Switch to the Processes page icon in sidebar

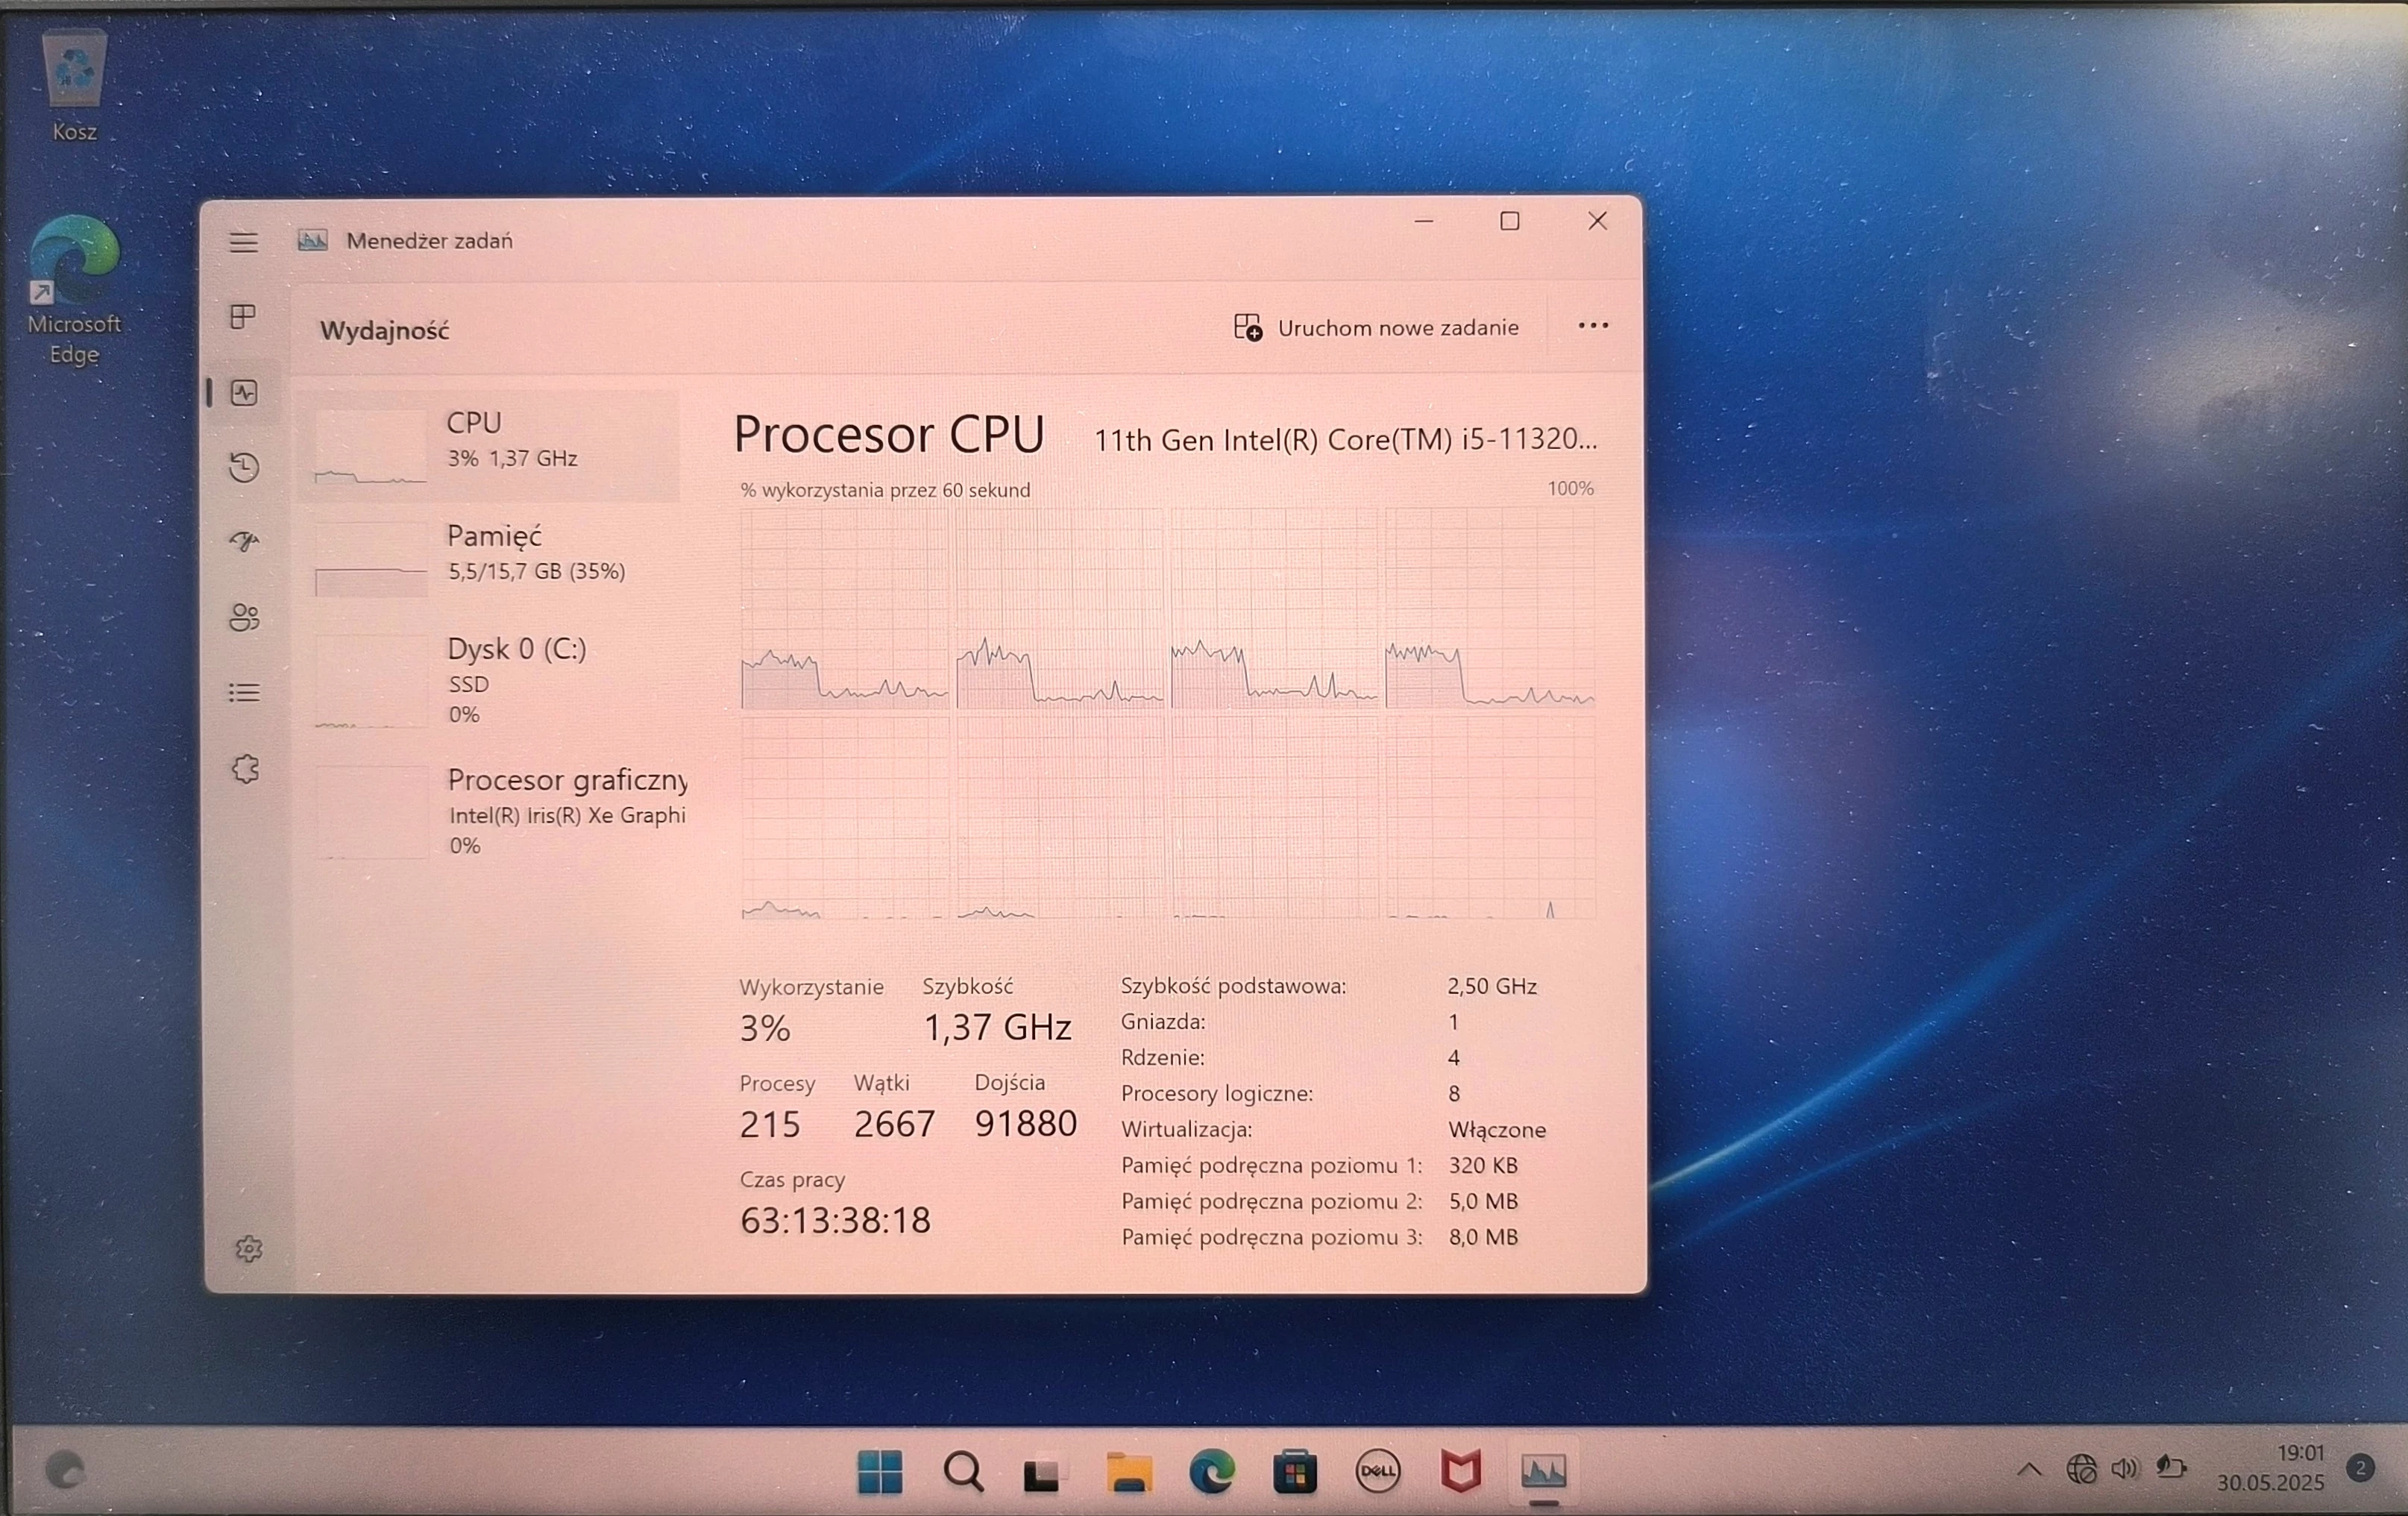tap(243, 317)
